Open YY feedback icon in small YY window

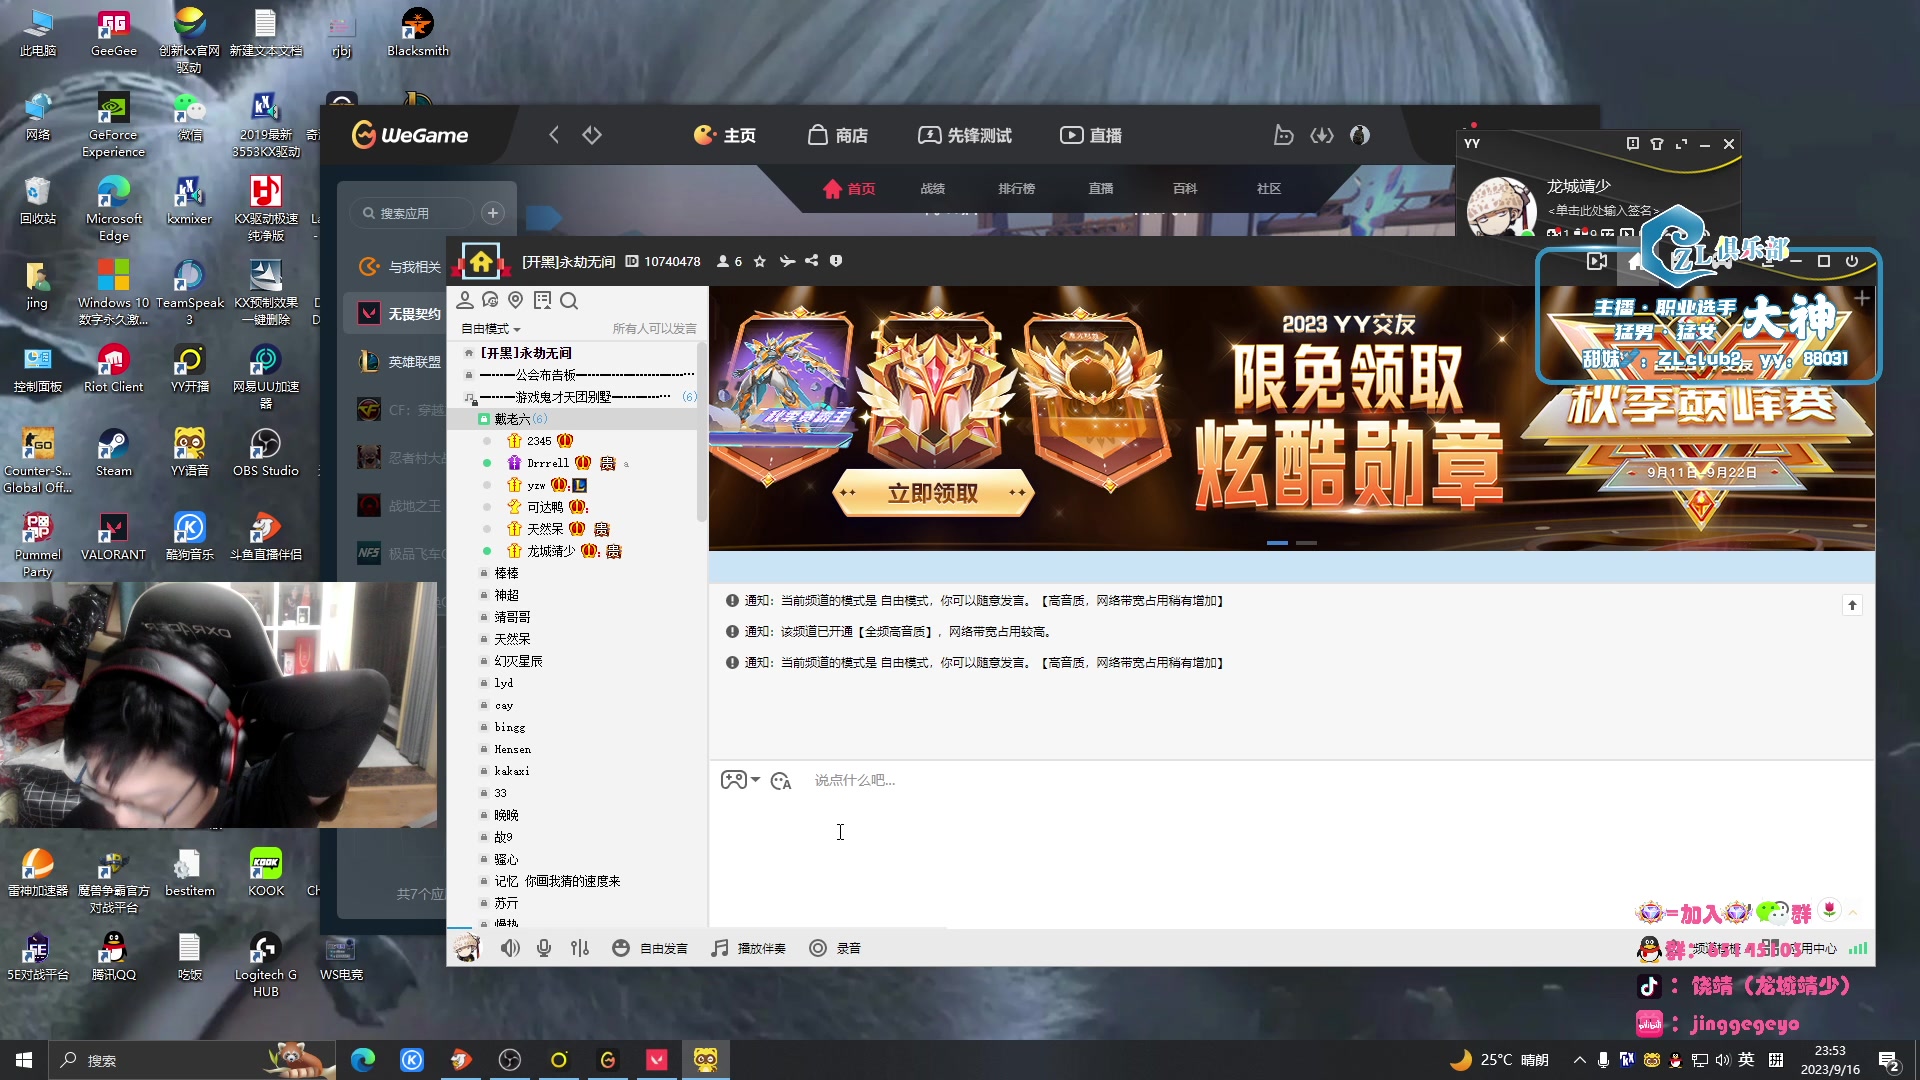coord(1633,144)
